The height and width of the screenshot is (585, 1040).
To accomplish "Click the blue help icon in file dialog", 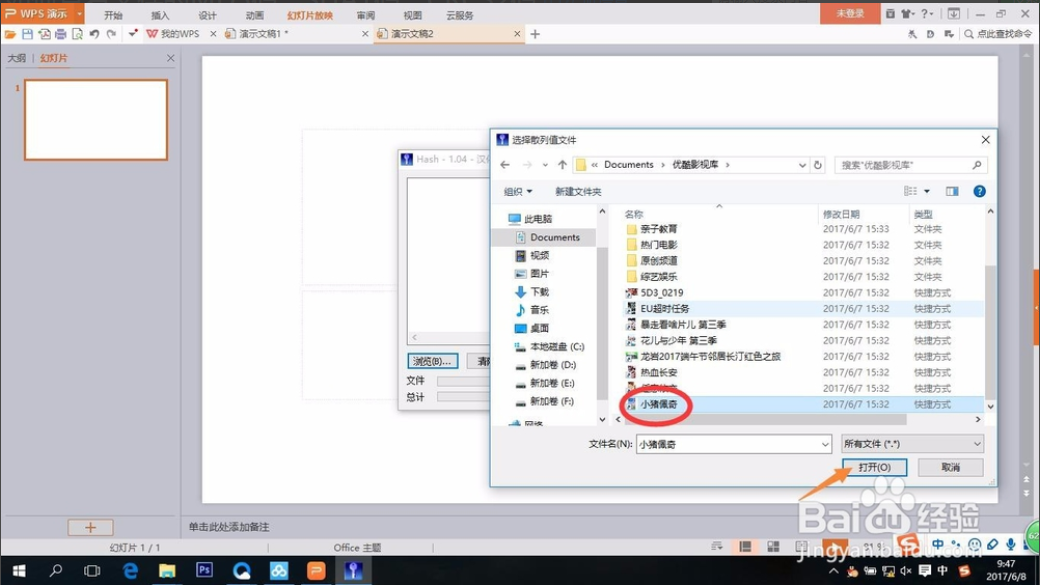I will tap(979, 191).
